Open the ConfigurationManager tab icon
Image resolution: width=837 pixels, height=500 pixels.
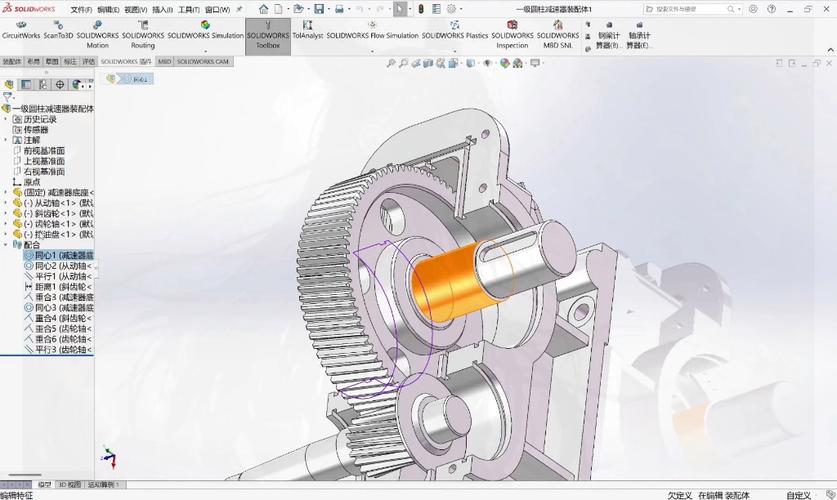pyautogui.click(x=43, y=84)
